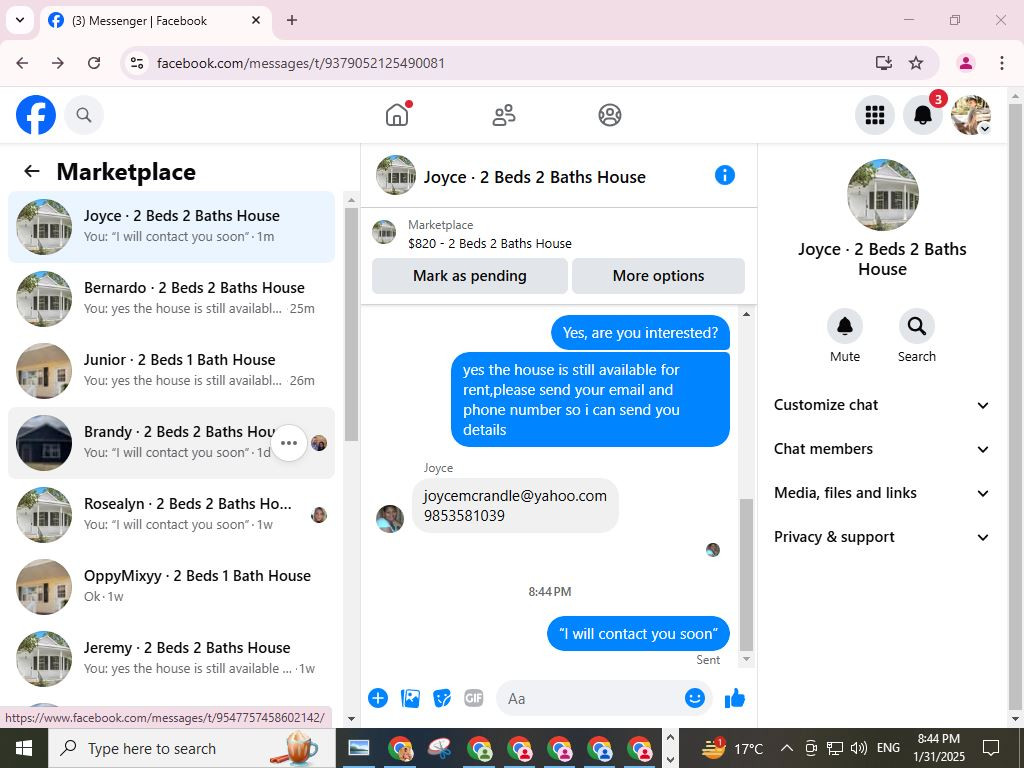The width and height of the screenshot is (1024, 768).
Task: Click Mark as pending button
Action: click(x=470, y=276)
